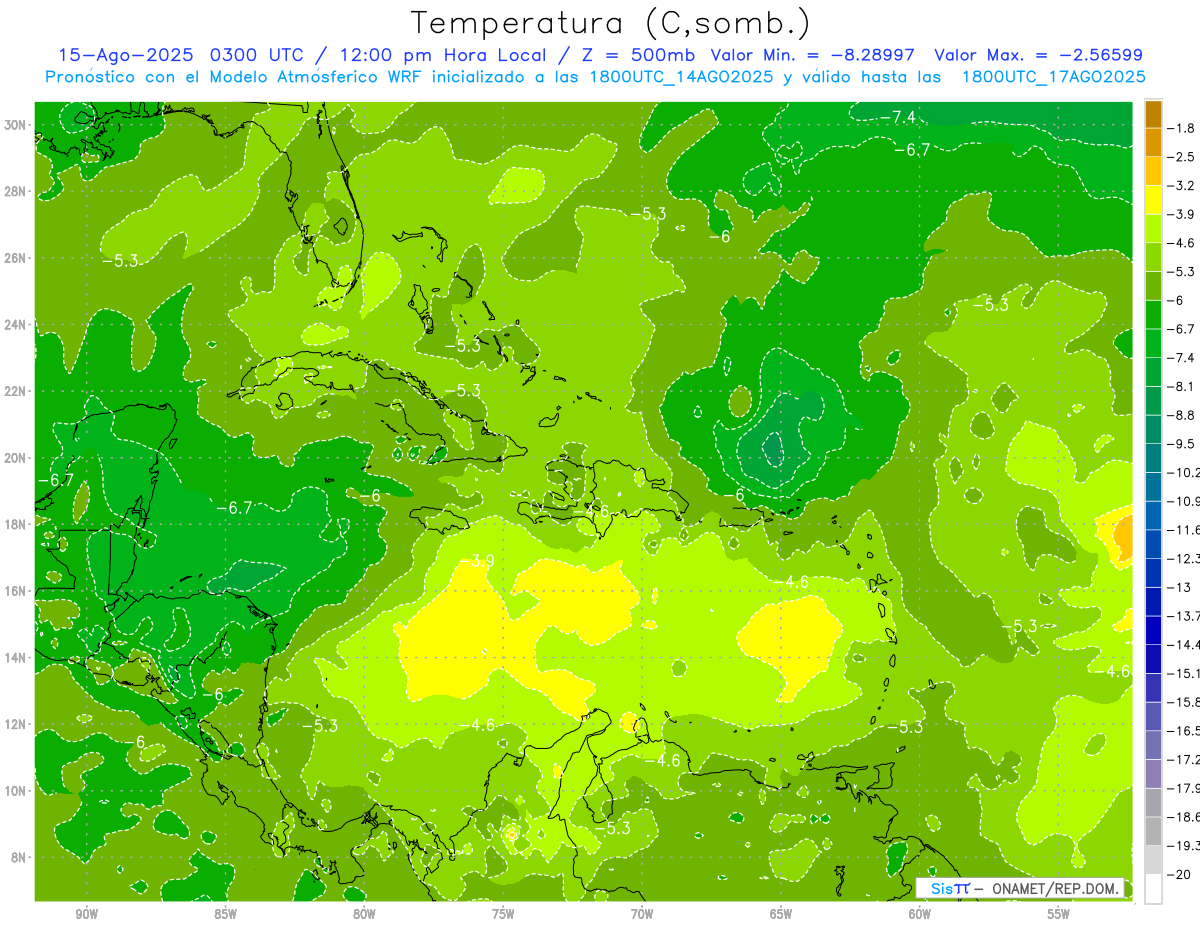Click the -8.1 legend value
The width and height of the screenshot is (1200, 927).
pyautogui.click(x=1182, y=386)
